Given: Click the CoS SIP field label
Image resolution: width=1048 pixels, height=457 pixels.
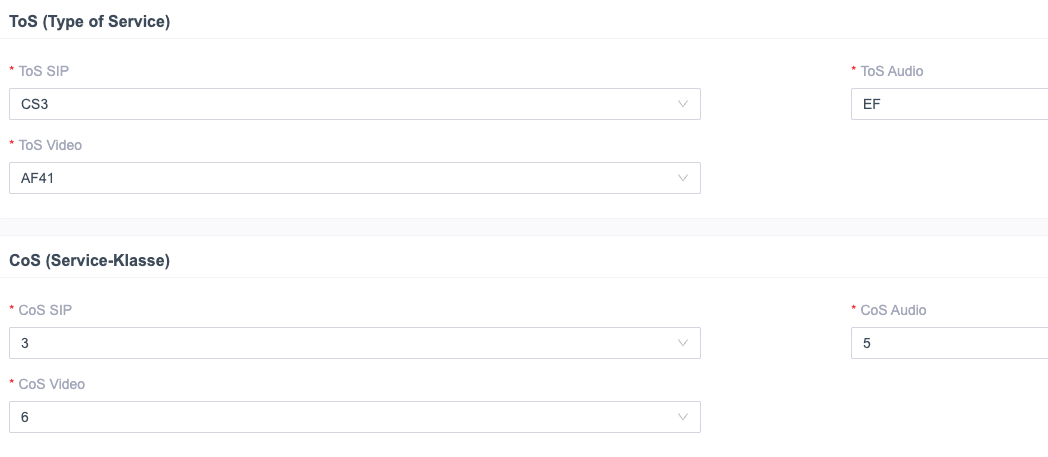Looking at the screenshot, I should (x=45, y=310).
